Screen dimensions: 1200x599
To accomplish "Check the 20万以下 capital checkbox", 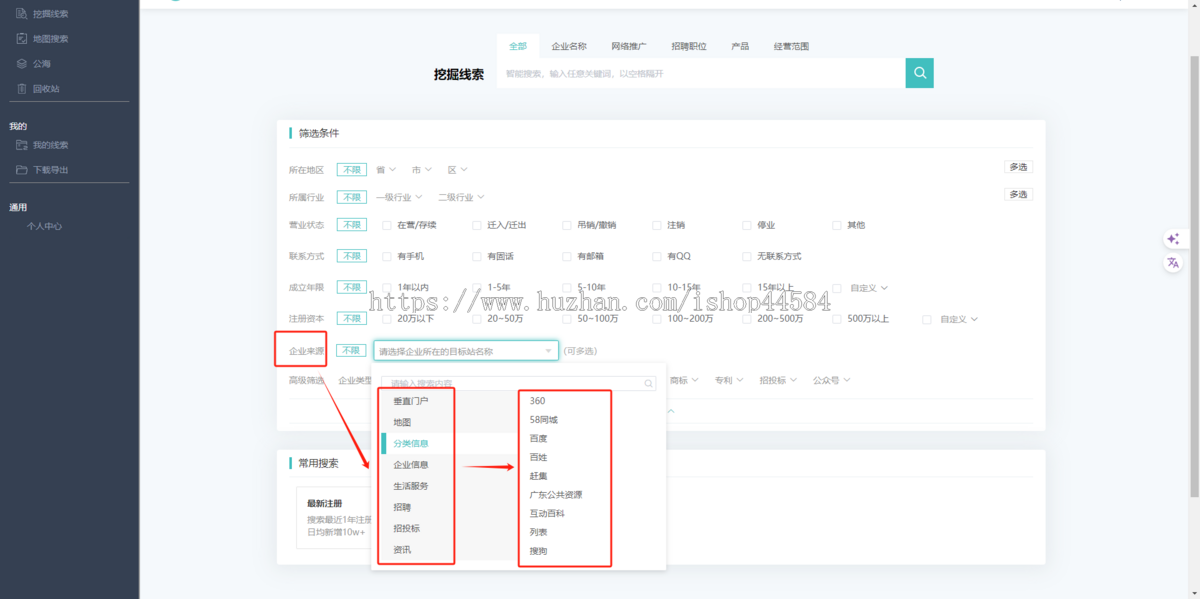I will (x=387, y=319).
